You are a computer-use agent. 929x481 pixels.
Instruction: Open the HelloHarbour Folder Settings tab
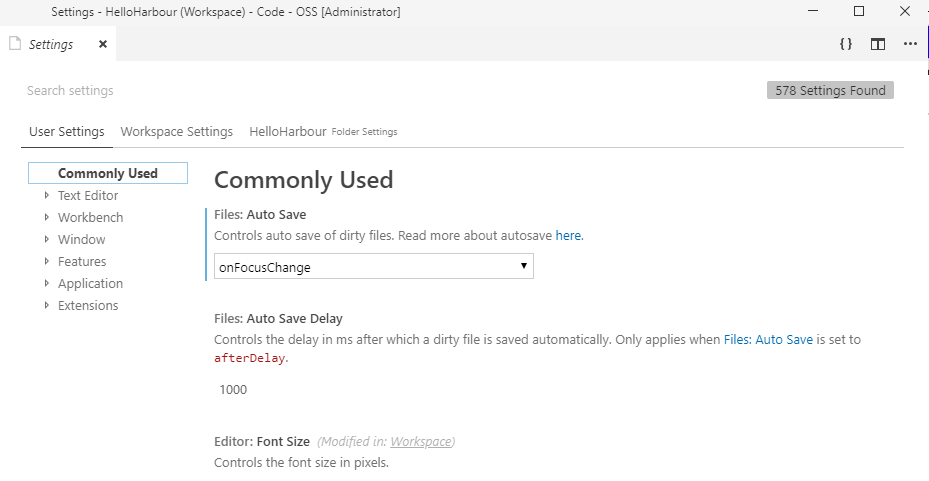(323, 132)
